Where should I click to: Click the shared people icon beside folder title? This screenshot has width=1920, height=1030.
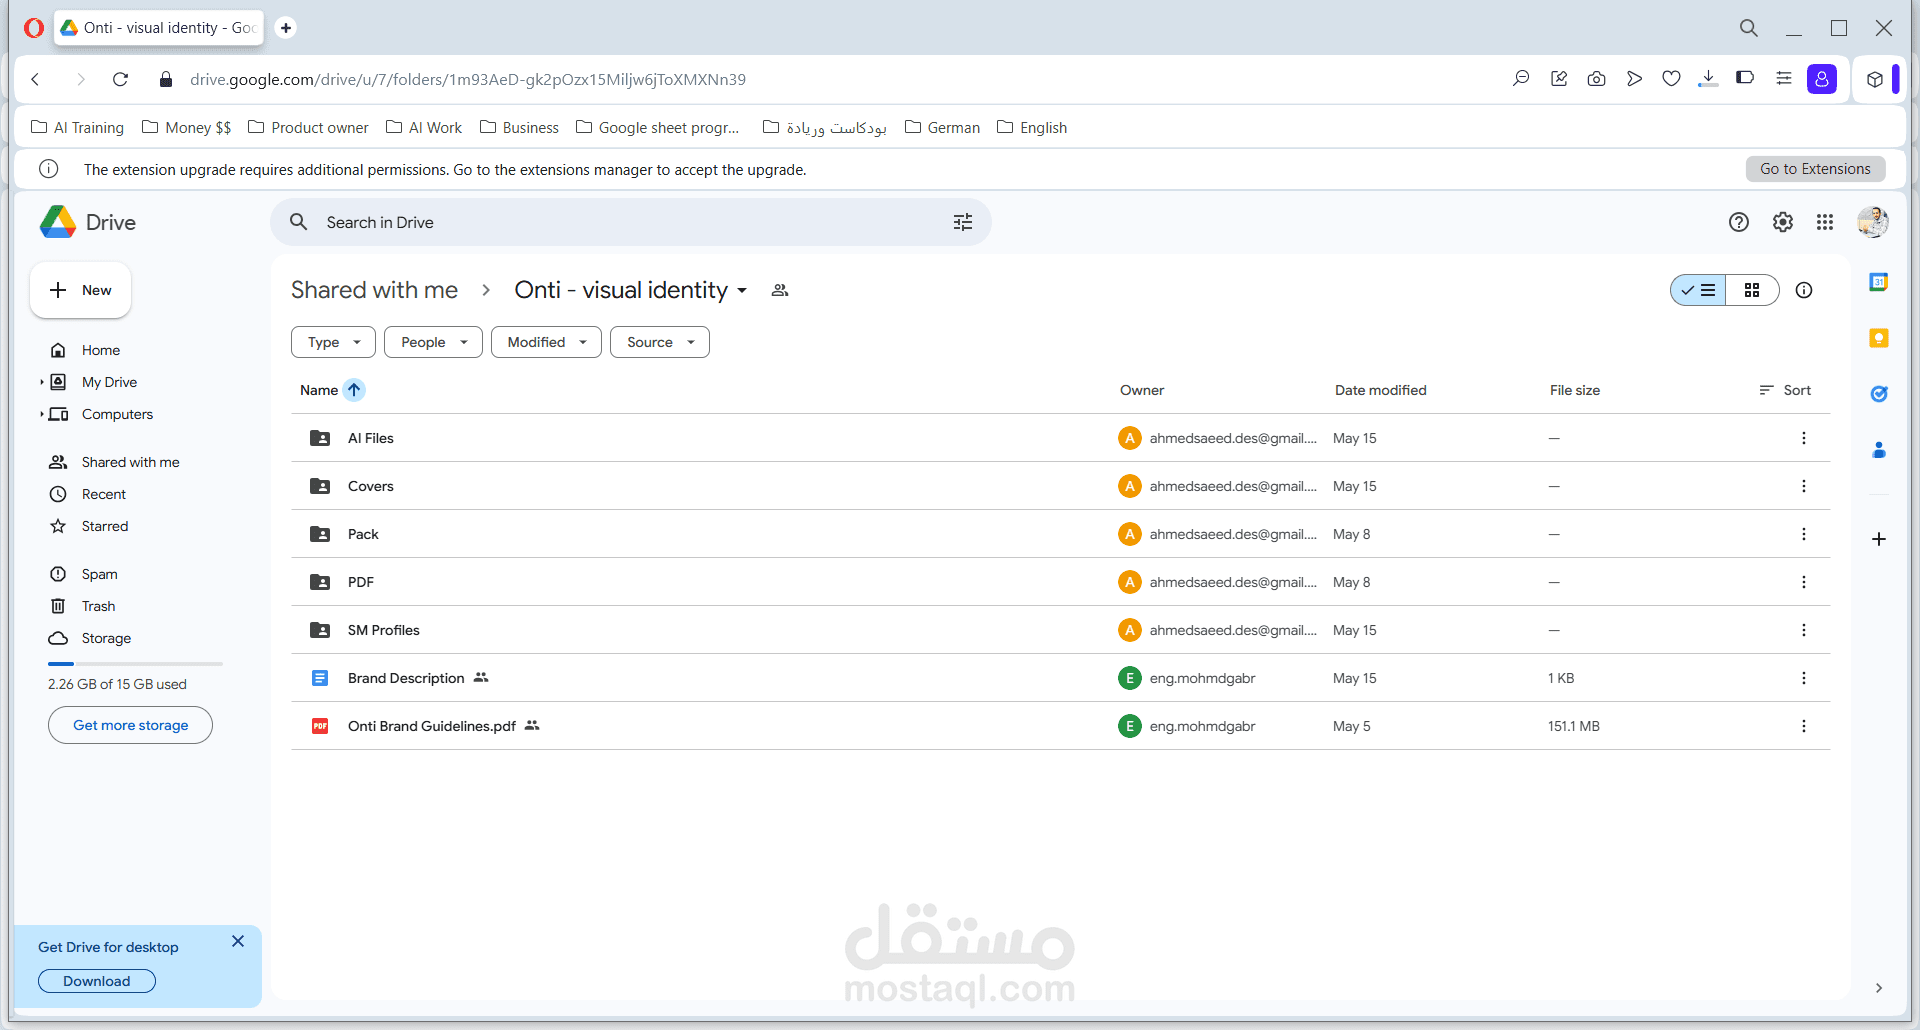pyautogui.click(x=780, y=290)
